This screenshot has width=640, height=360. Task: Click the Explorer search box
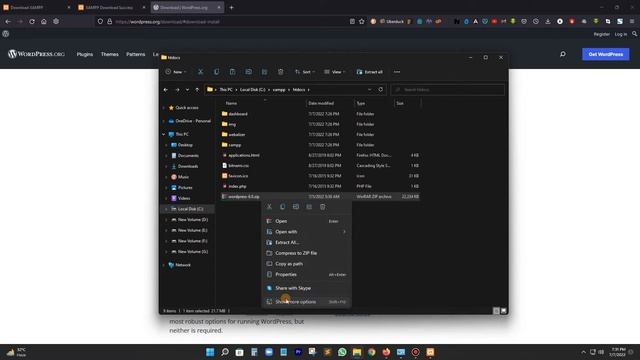point(447,89)
